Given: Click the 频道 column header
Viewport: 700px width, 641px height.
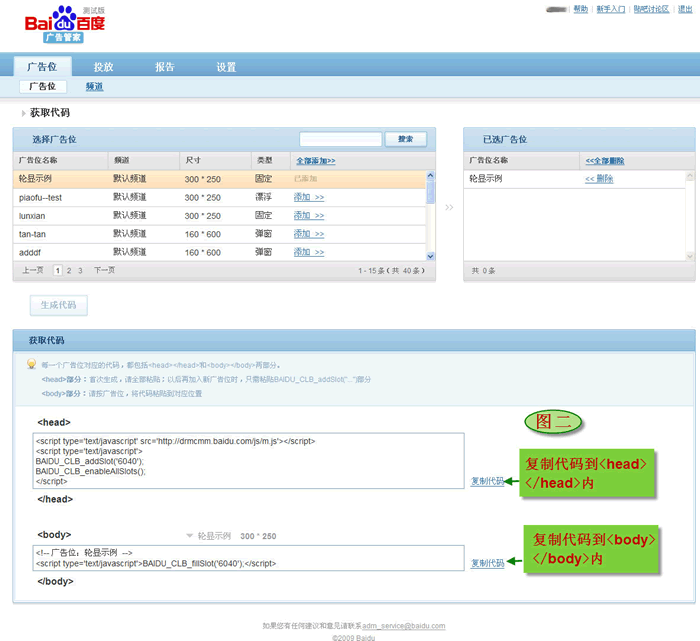Looking at the screenshot, I should click(x=121, y=160).
